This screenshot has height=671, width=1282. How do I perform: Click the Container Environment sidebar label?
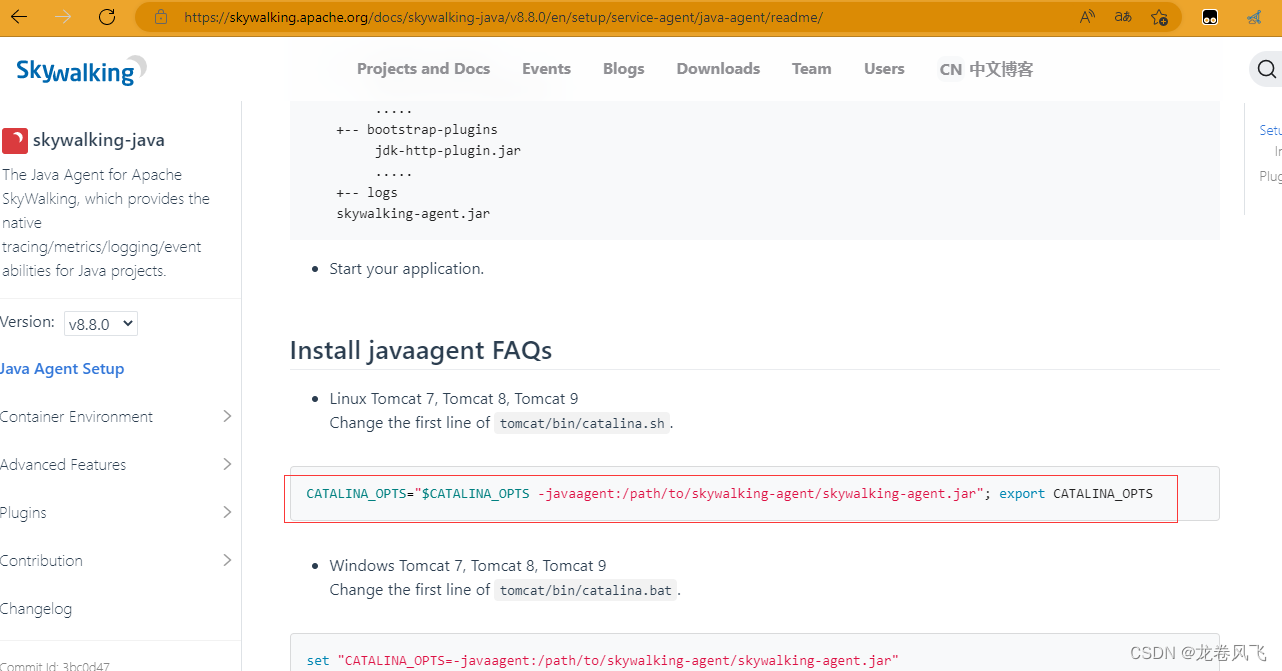click(x=76, y=417)
